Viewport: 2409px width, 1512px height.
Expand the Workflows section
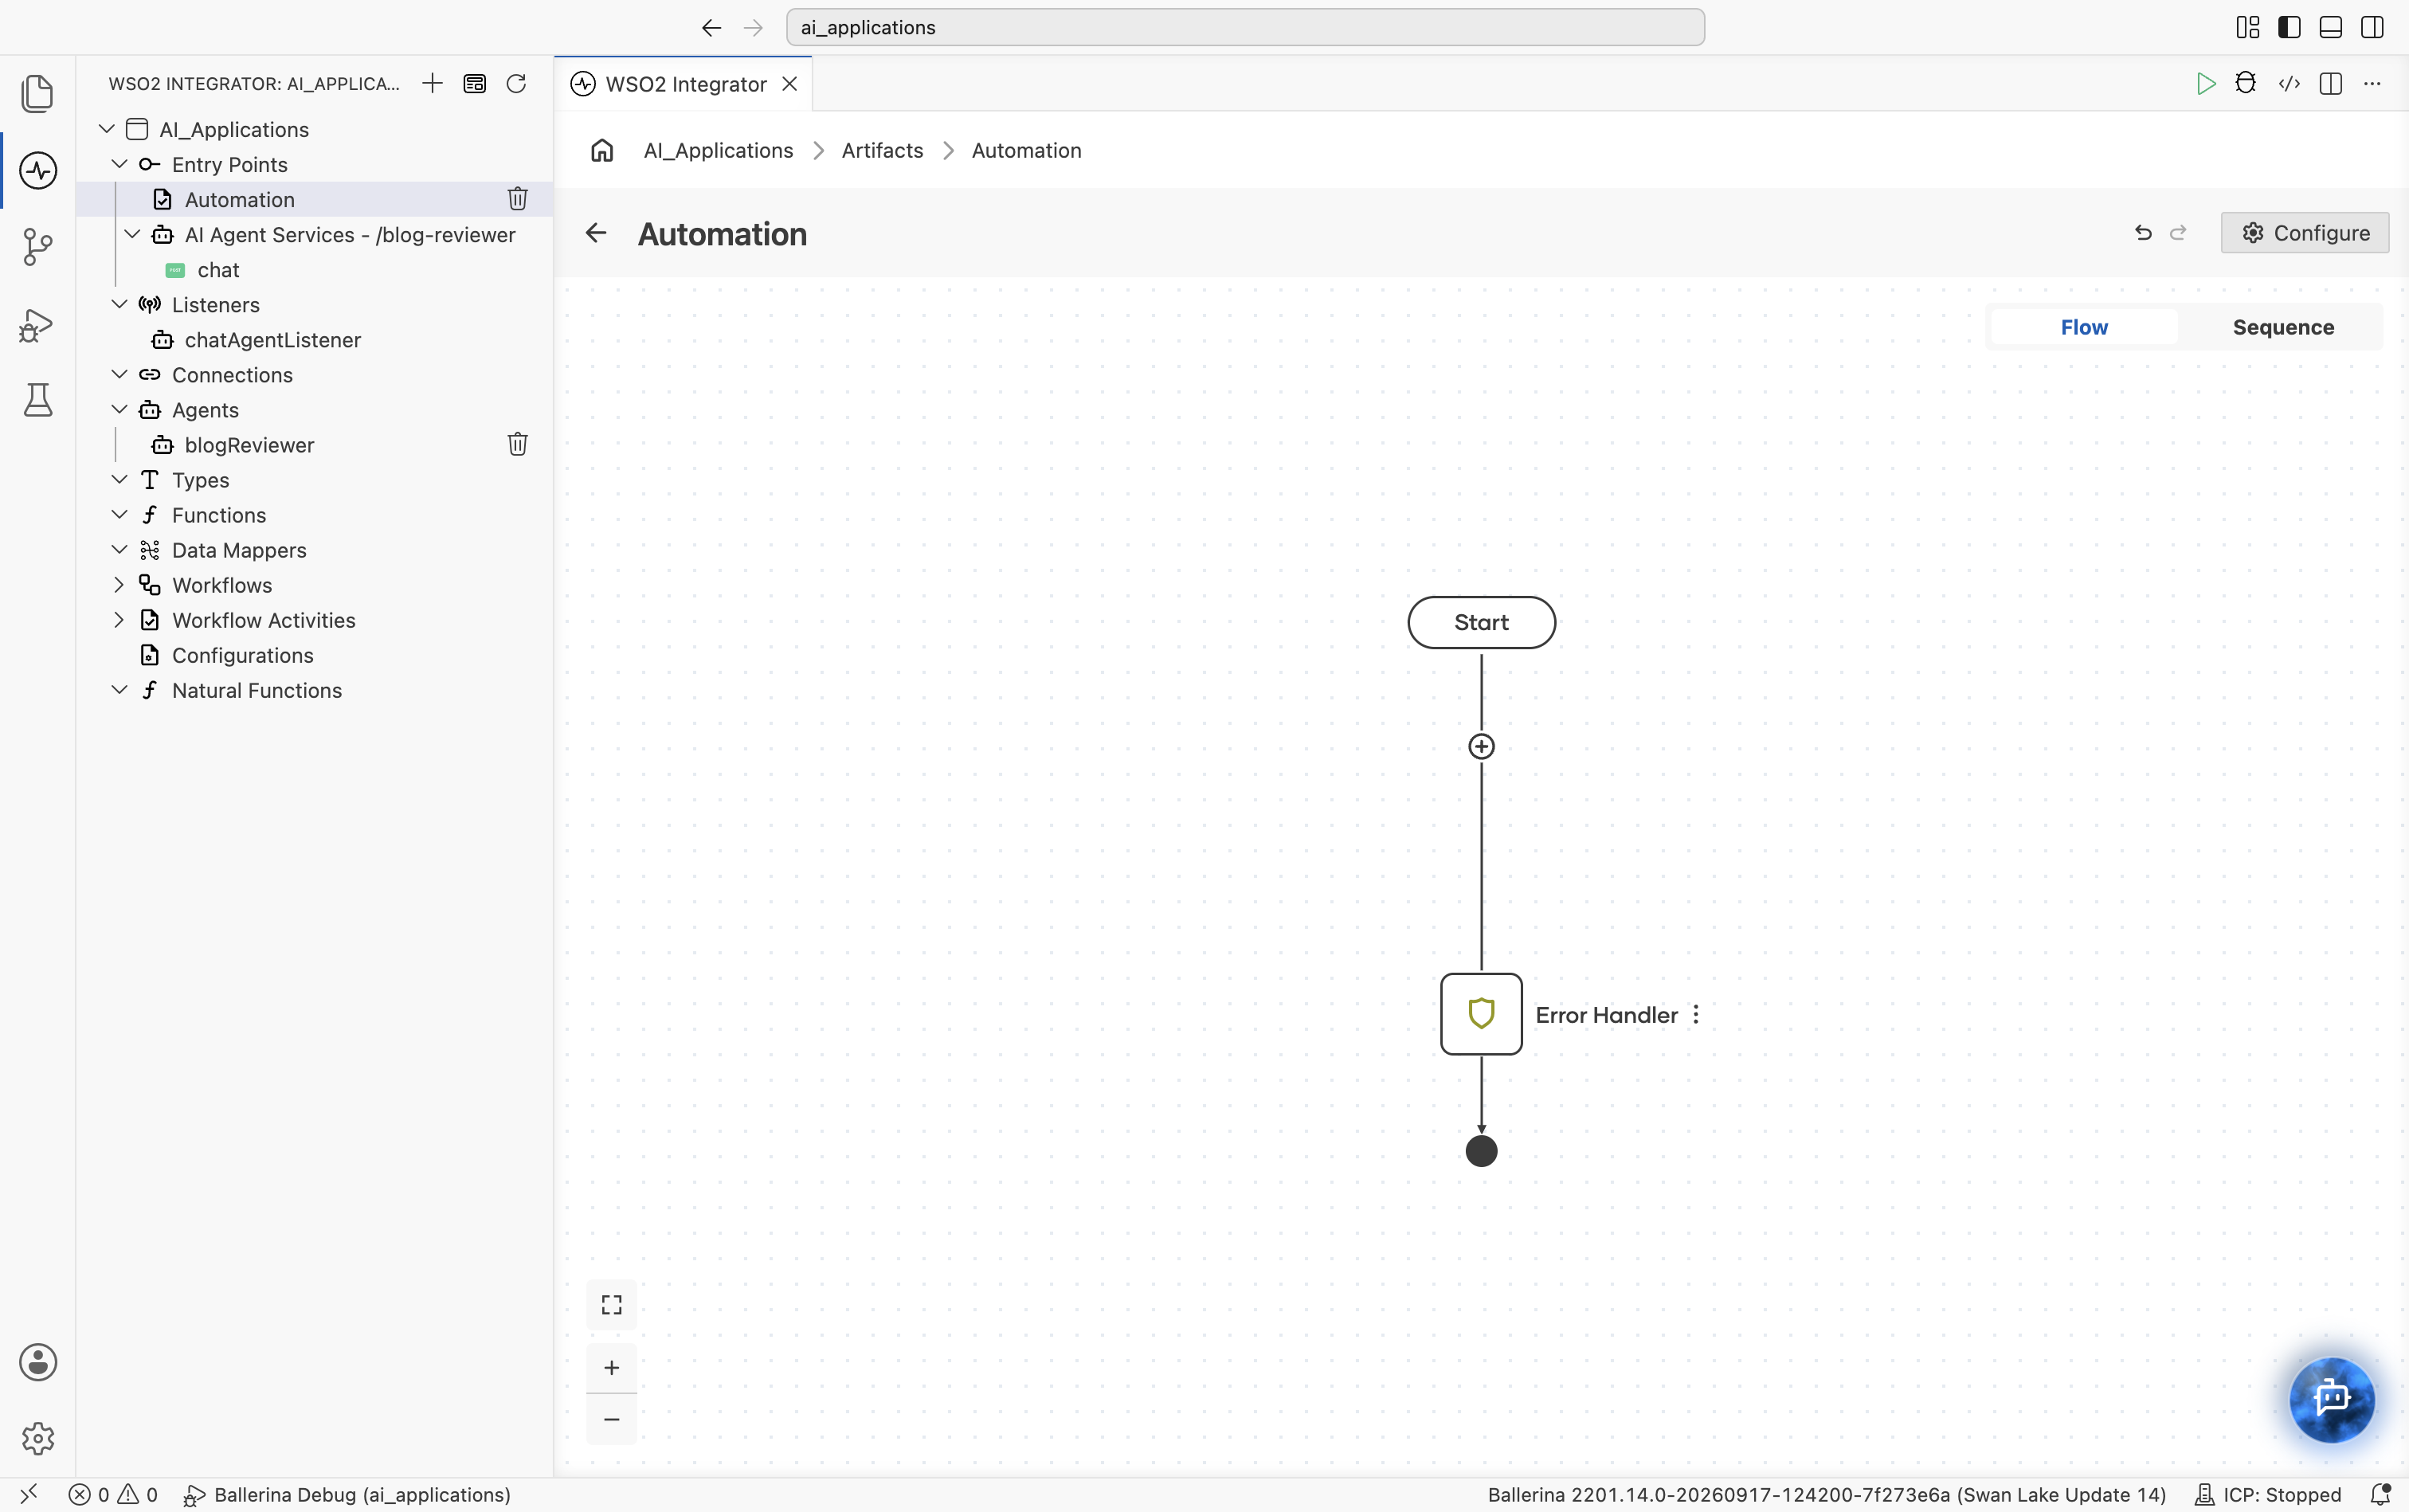(x=119, y=584)
